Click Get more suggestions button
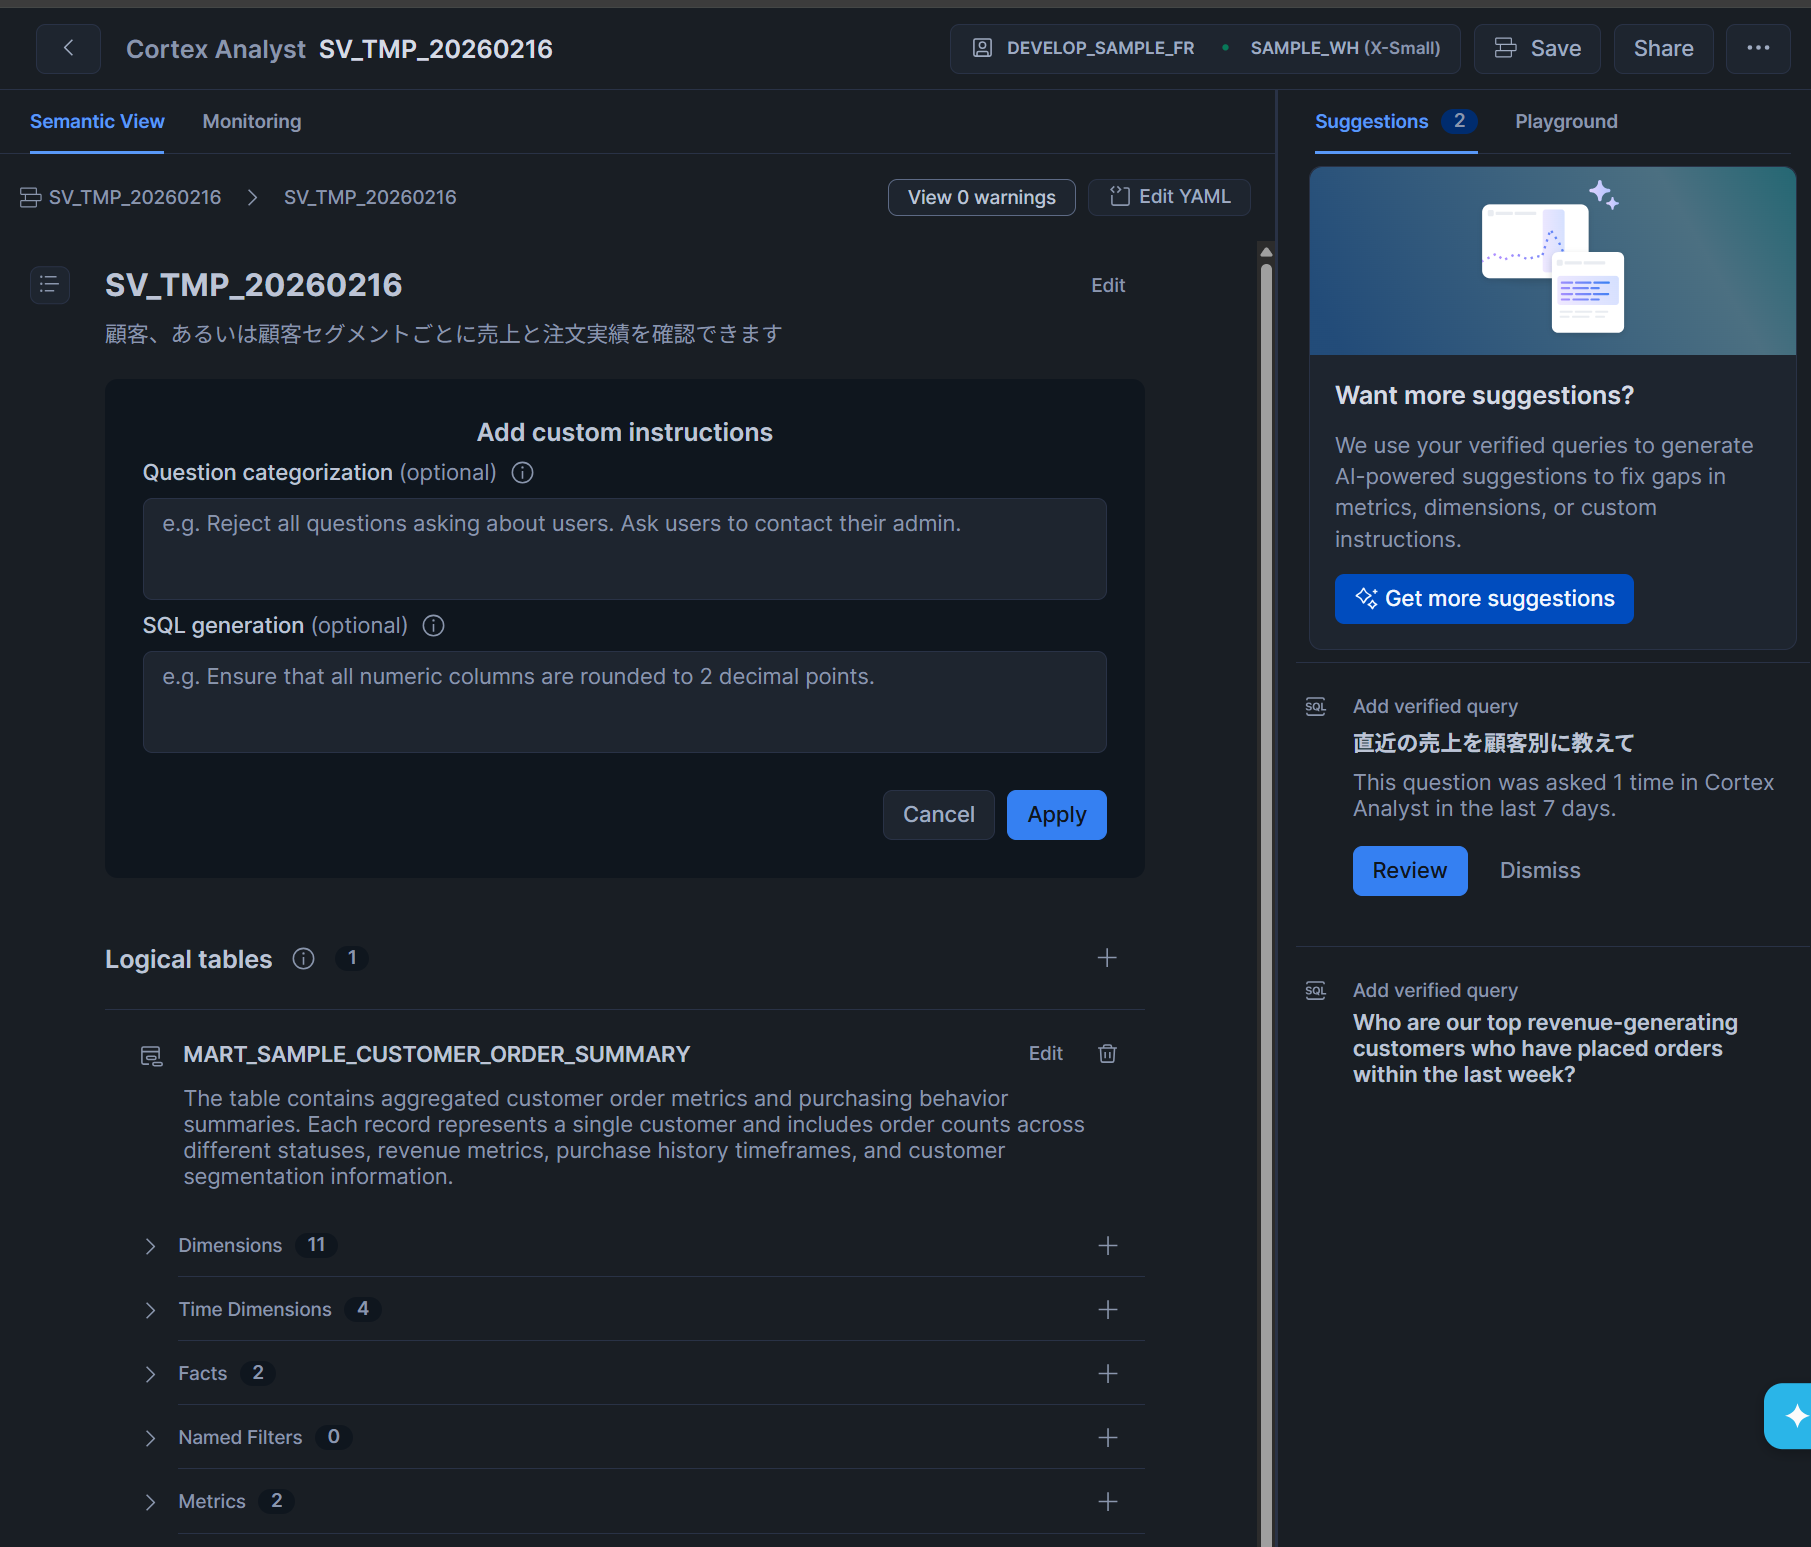 point(1484,599)
